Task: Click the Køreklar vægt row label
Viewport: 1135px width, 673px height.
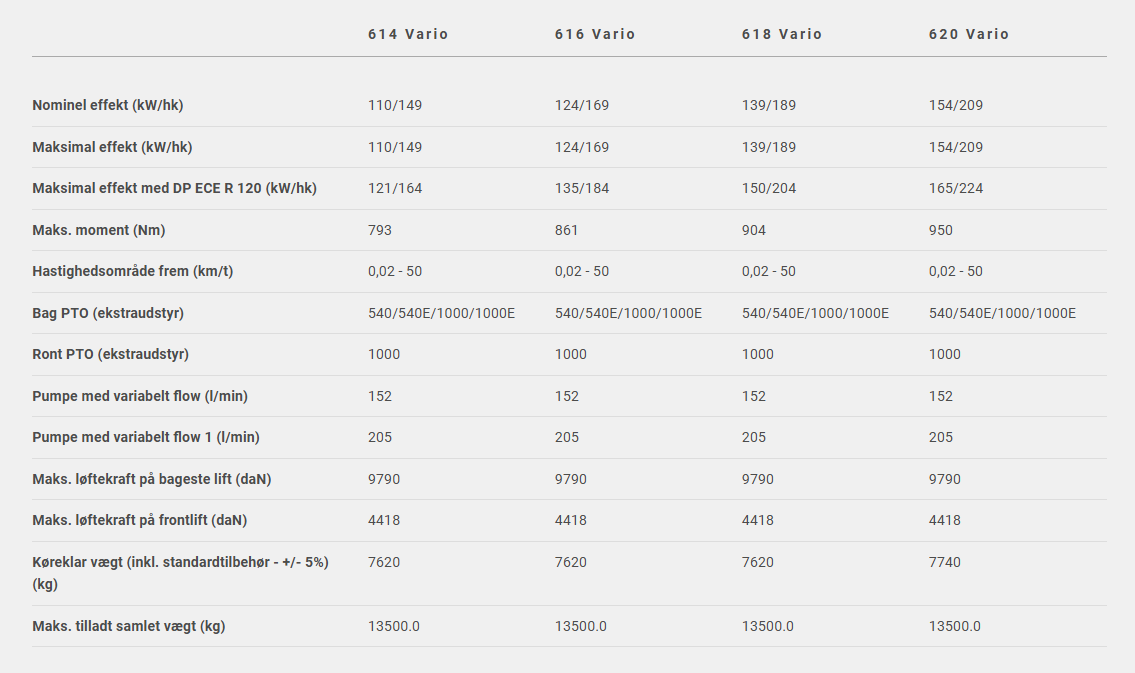Action: pos(180,573)
